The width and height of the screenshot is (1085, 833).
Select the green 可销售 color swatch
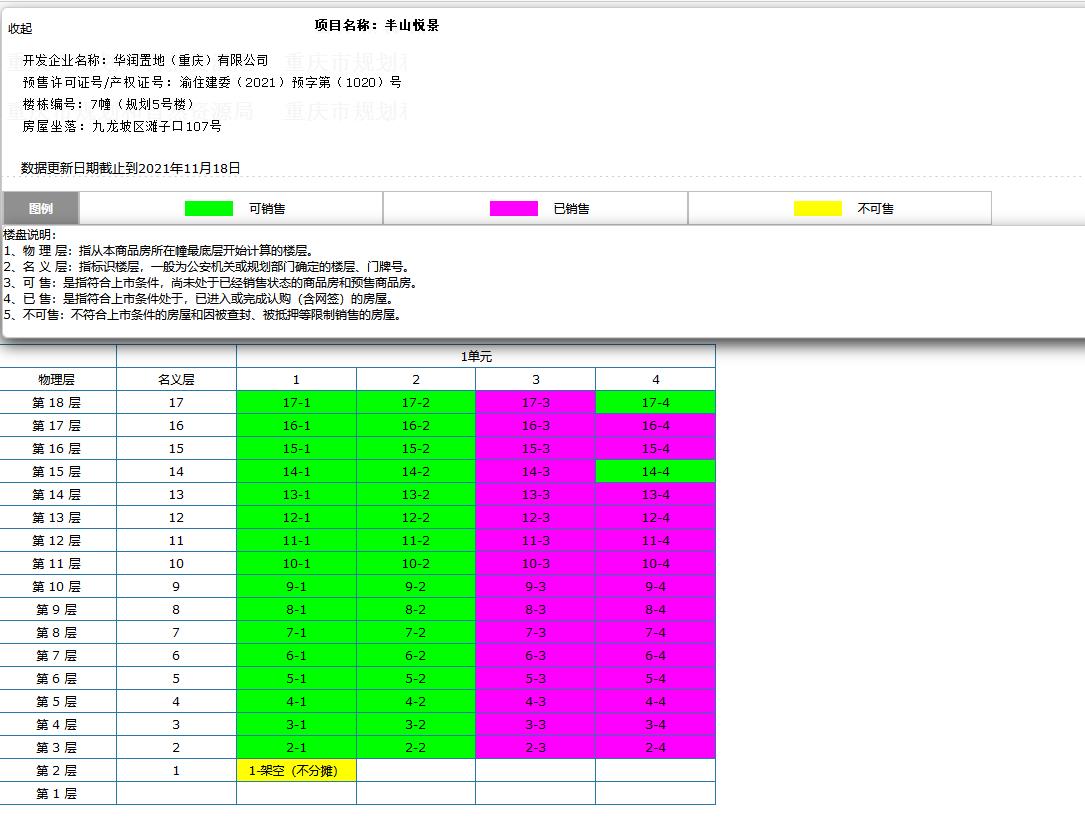point(206,208)
